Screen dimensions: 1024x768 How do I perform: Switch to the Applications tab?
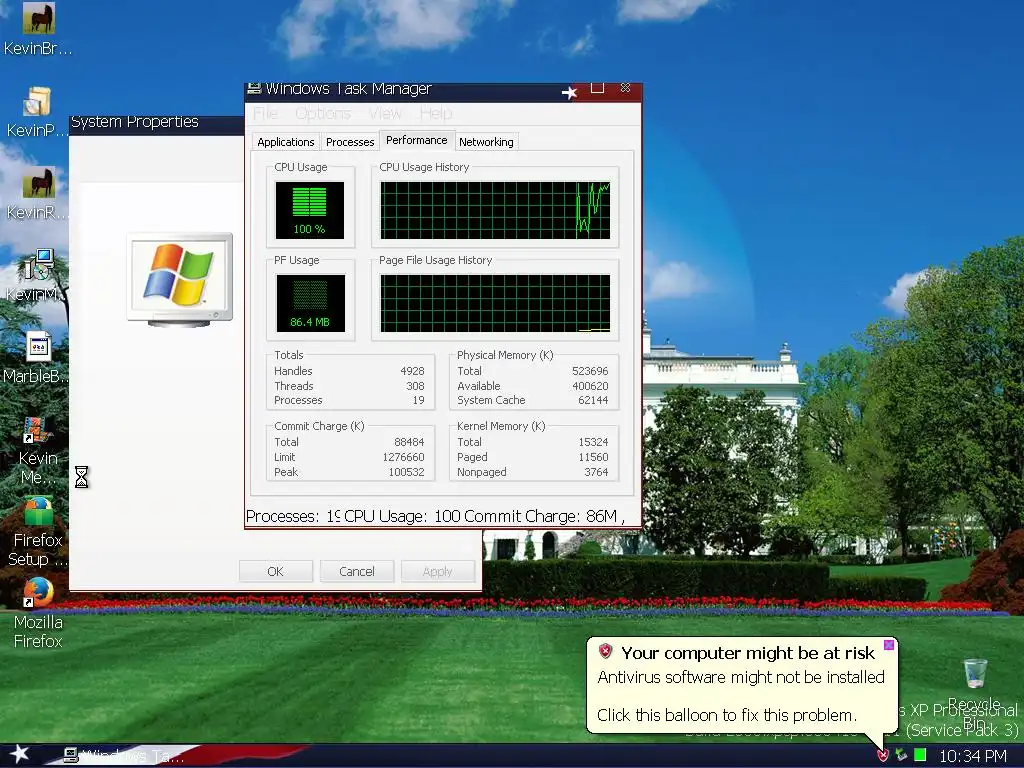(x=285, y=142)
